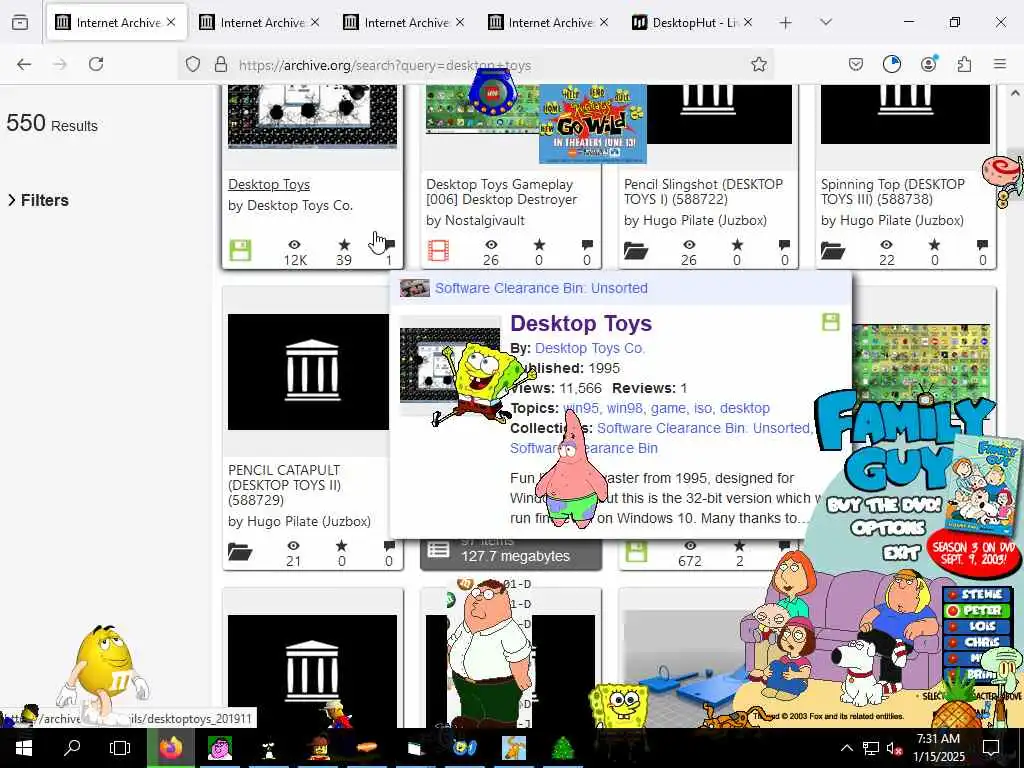Viewport: 1024px width, 768px height.
Task: Click the folder icon on PENCIL CATAPULT card
Action: [240, 552]
